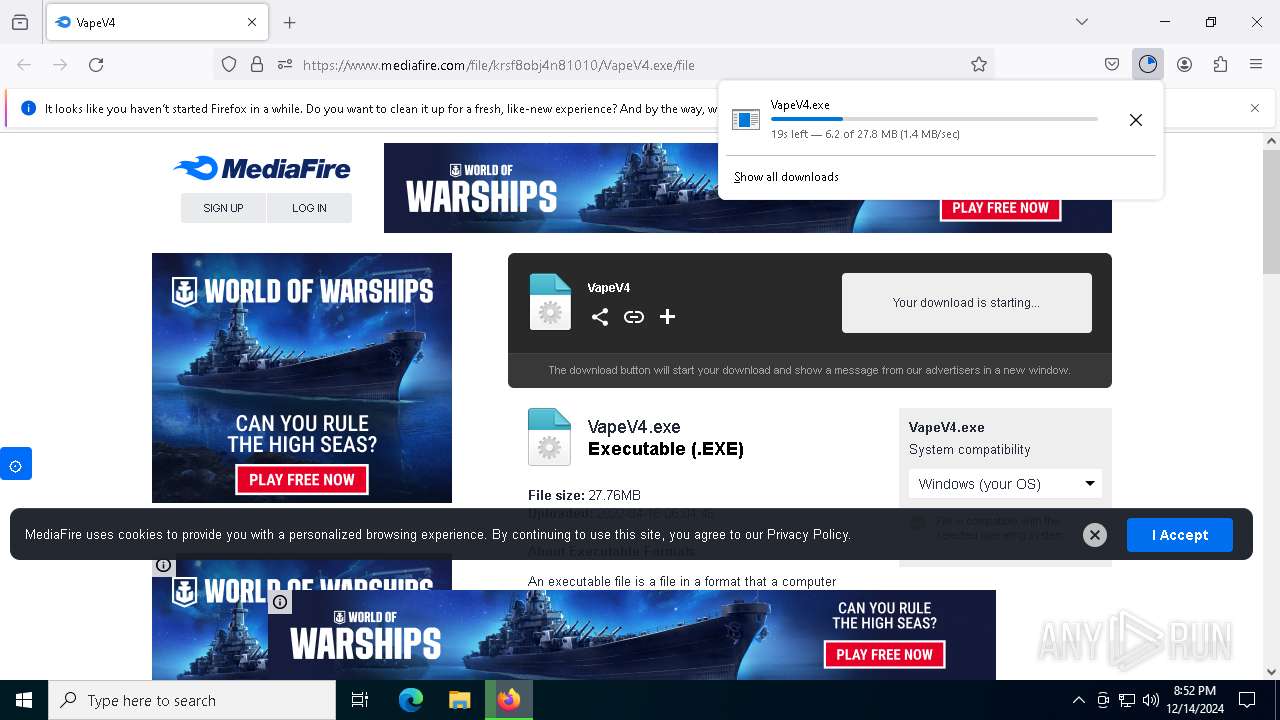Open a new browser tab

click(290, 22)
